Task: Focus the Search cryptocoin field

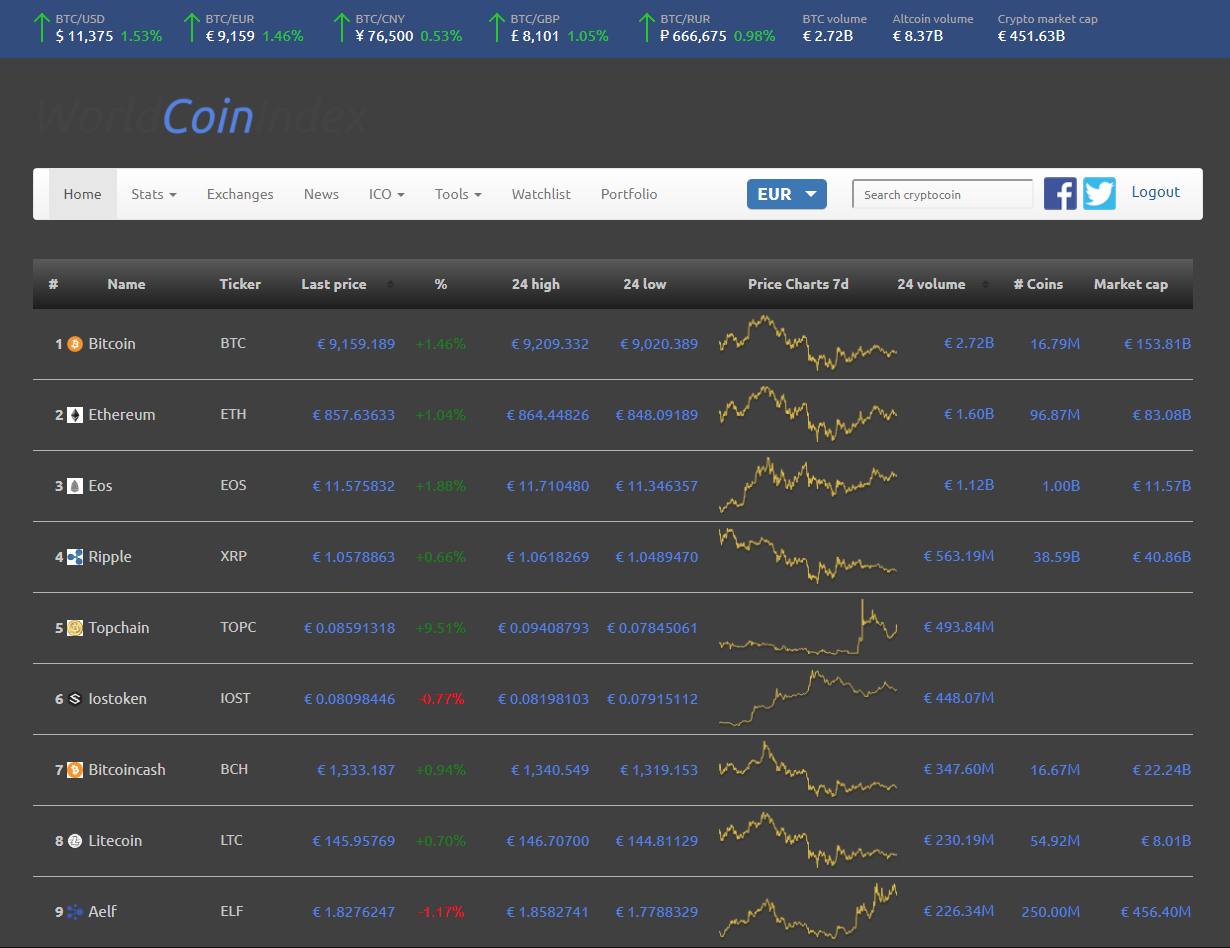Action: pyautogui.click(x=942, y=194)
